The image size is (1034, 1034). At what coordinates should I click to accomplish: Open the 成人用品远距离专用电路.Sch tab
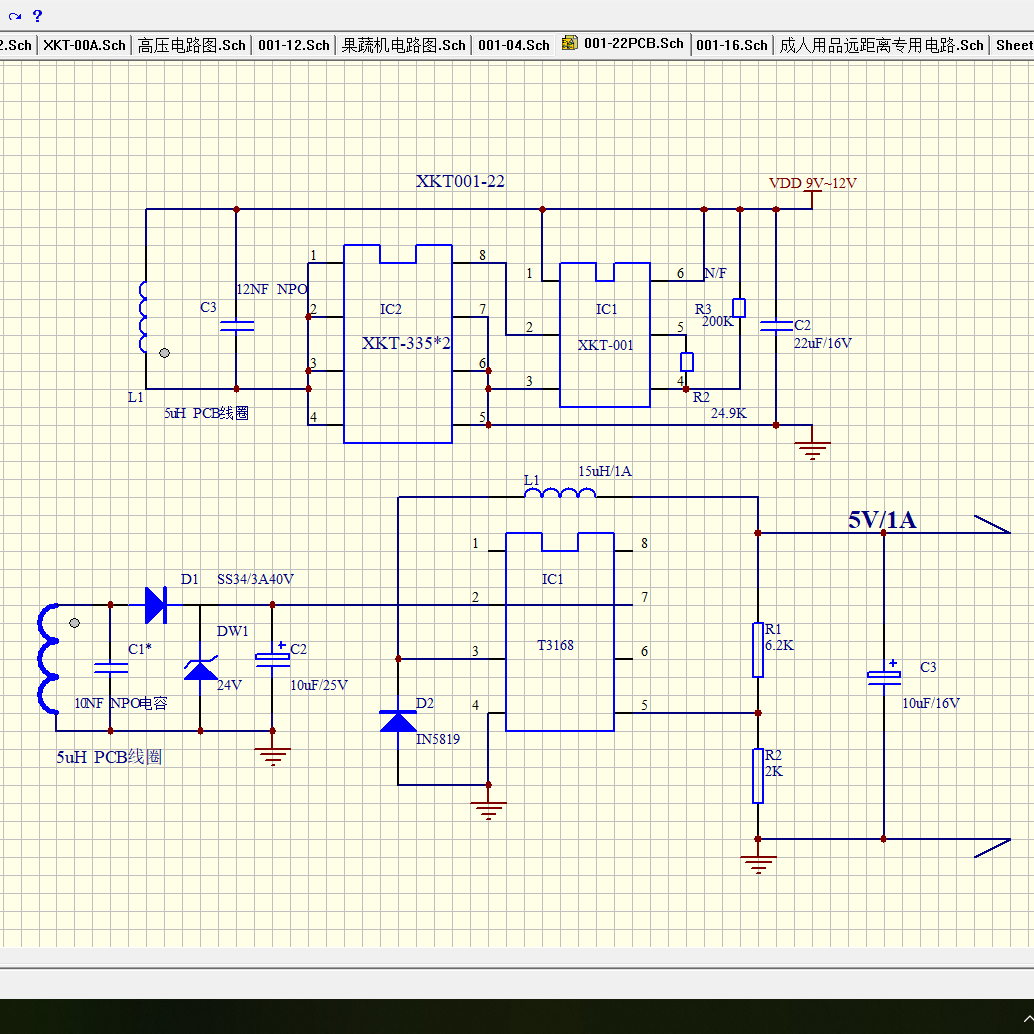point(881,45)
